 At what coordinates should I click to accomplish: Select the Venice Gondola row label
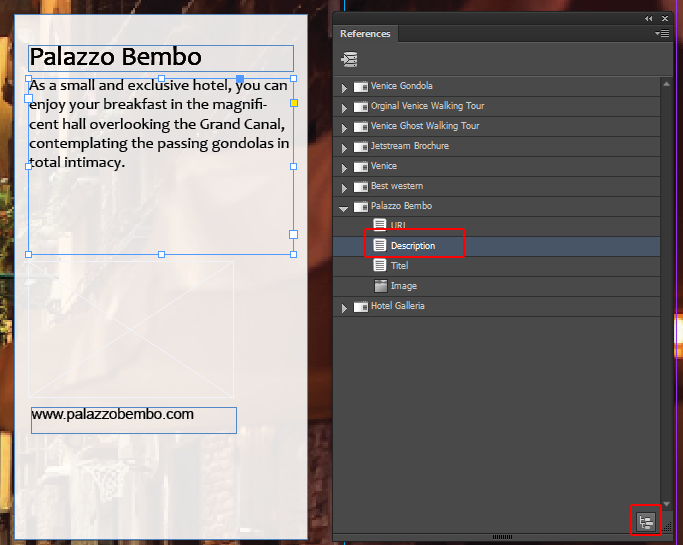(402, 86)
